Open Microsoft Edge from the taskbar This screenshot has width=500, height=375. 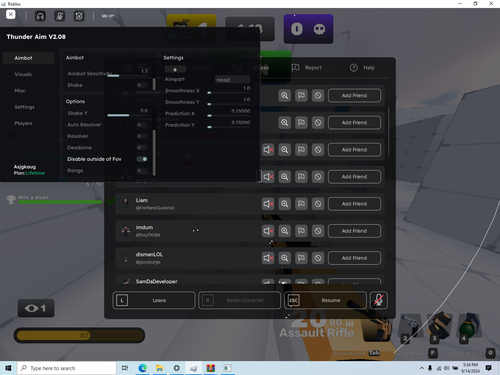coord(143,368)
